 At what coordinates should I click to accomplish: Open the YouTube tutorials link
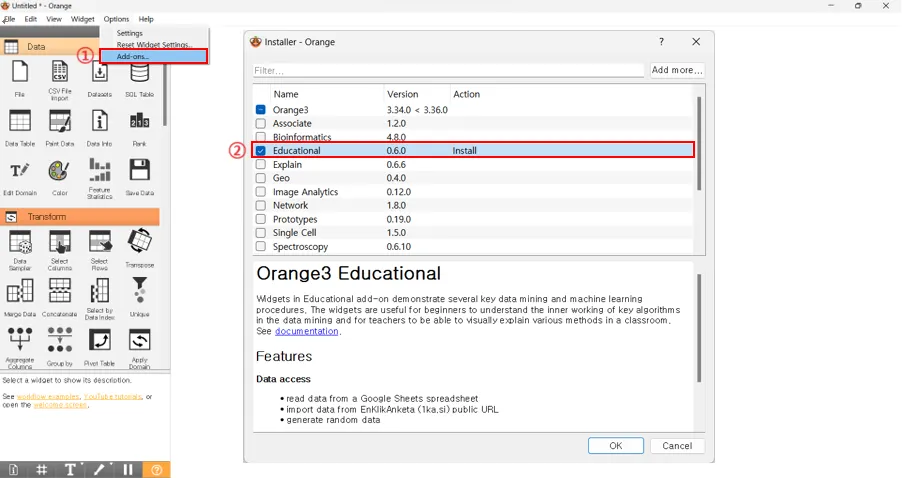113,397
